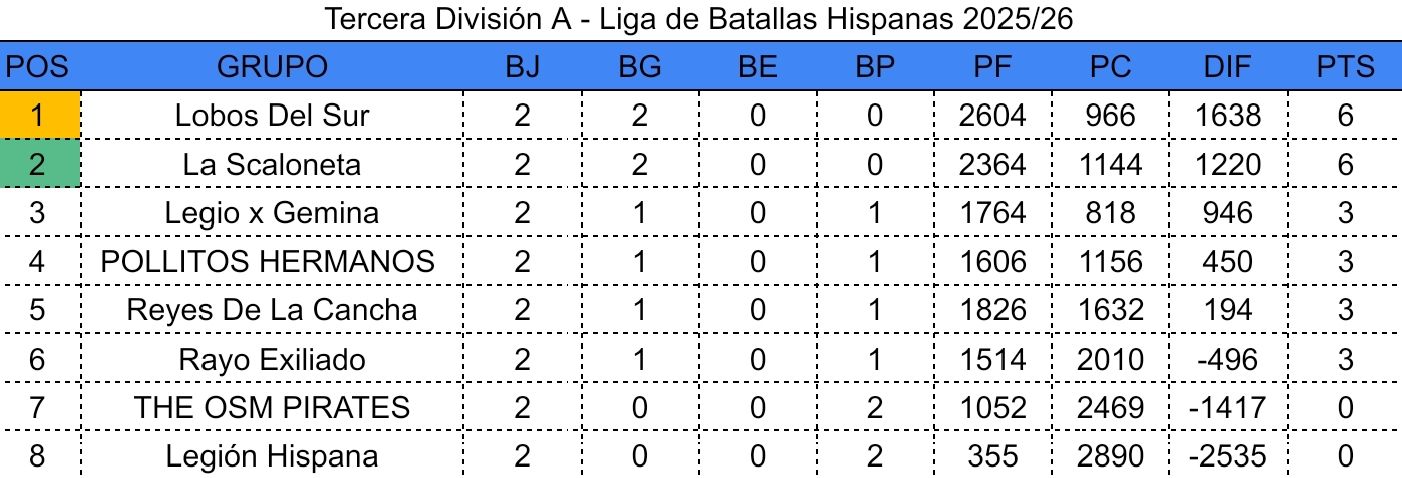Click the PC column header
Viewport: 1402px width, 478px height.
1111,66
